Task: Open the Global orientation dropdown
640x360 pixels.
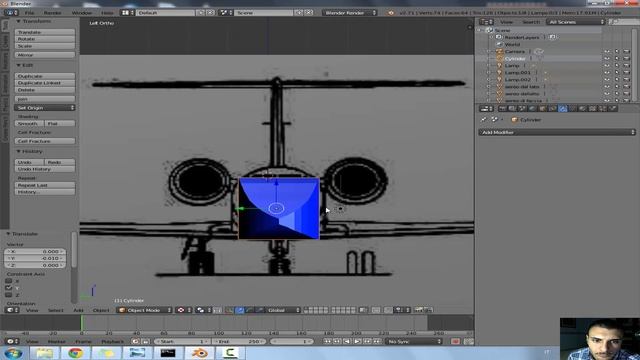Action: [x=283, y=310]
